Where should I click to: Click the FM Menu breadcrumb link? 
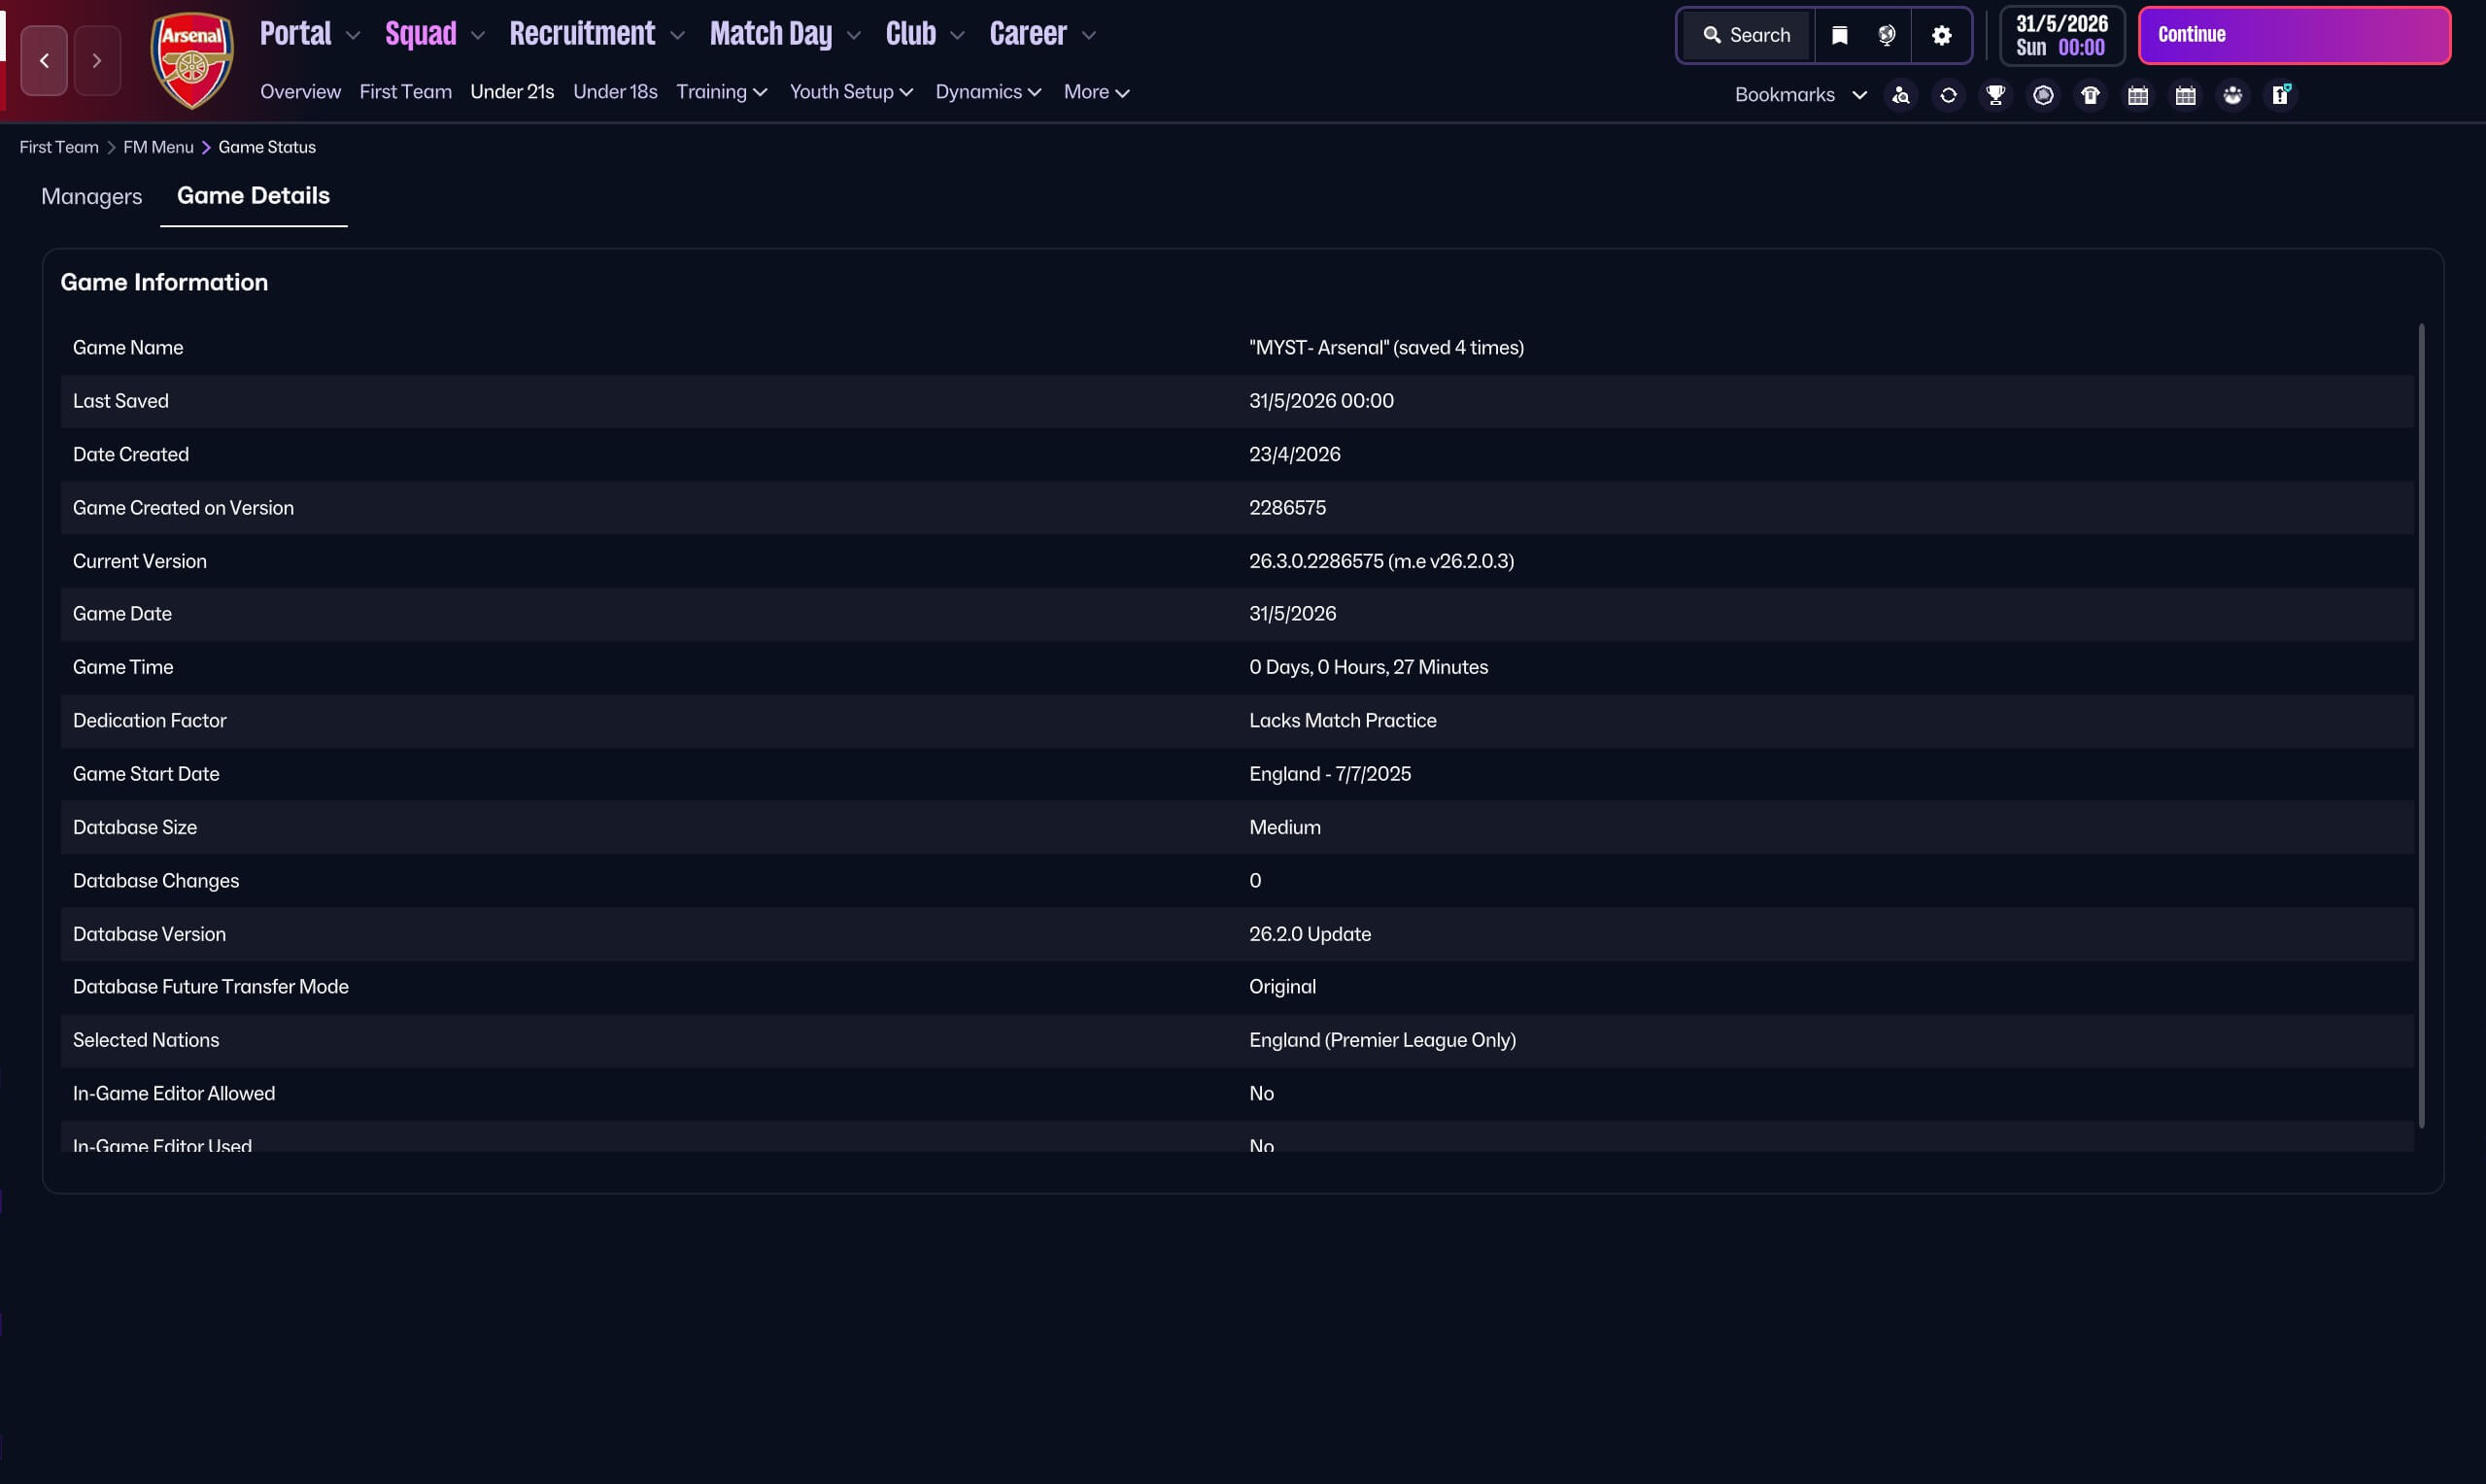158,147
